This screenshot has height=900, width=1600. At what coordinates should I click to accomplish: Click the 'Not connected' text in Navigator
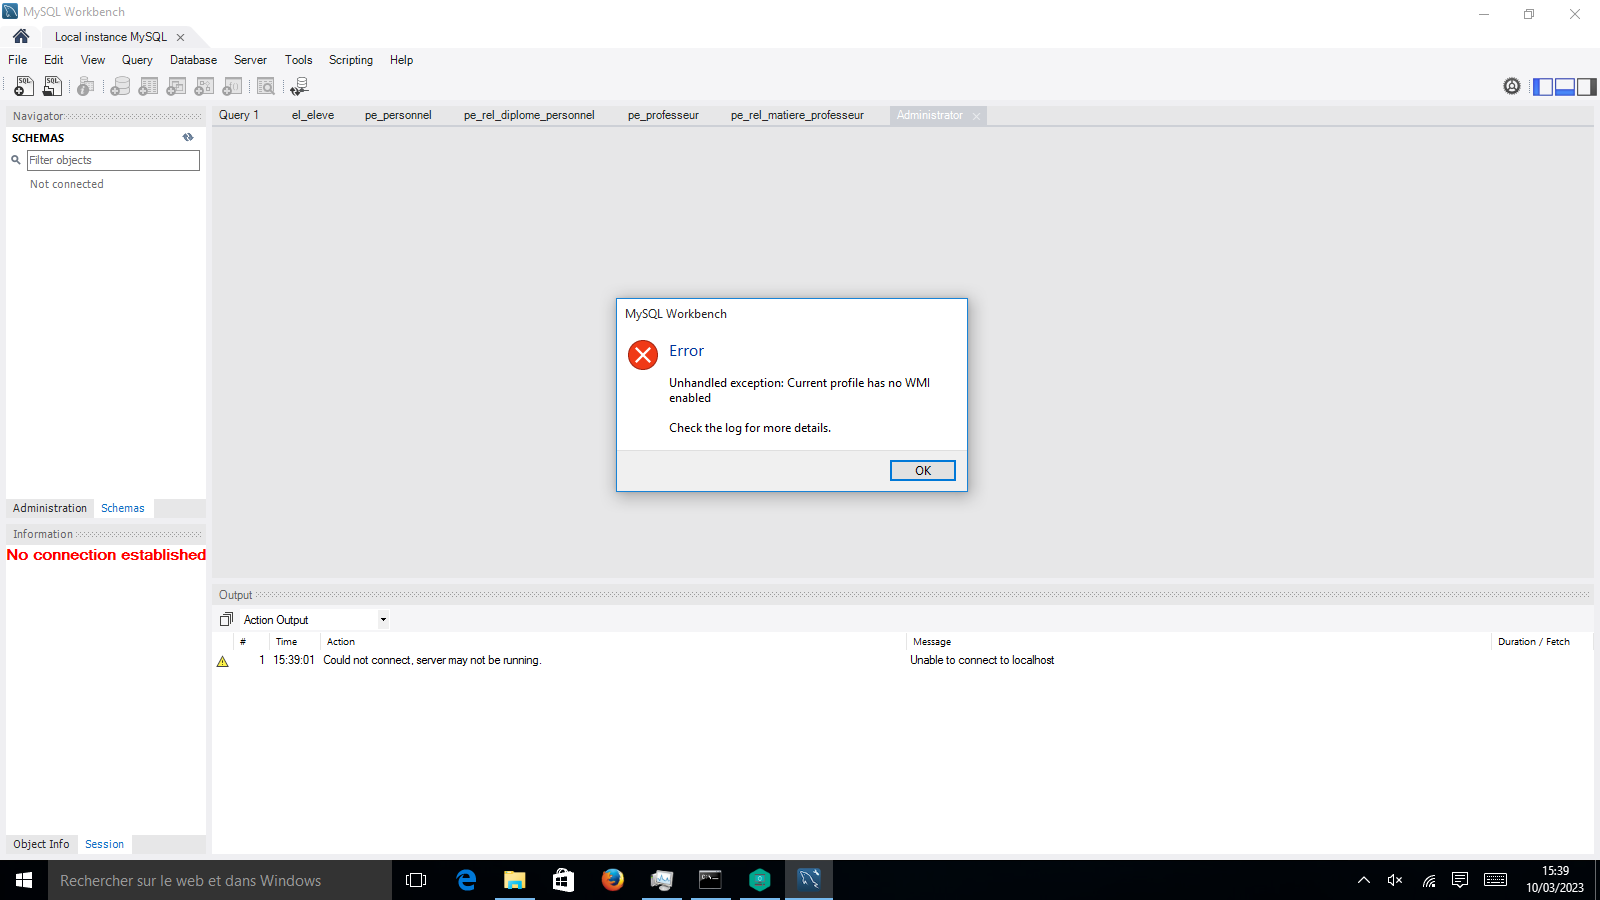tap(67, 184)
